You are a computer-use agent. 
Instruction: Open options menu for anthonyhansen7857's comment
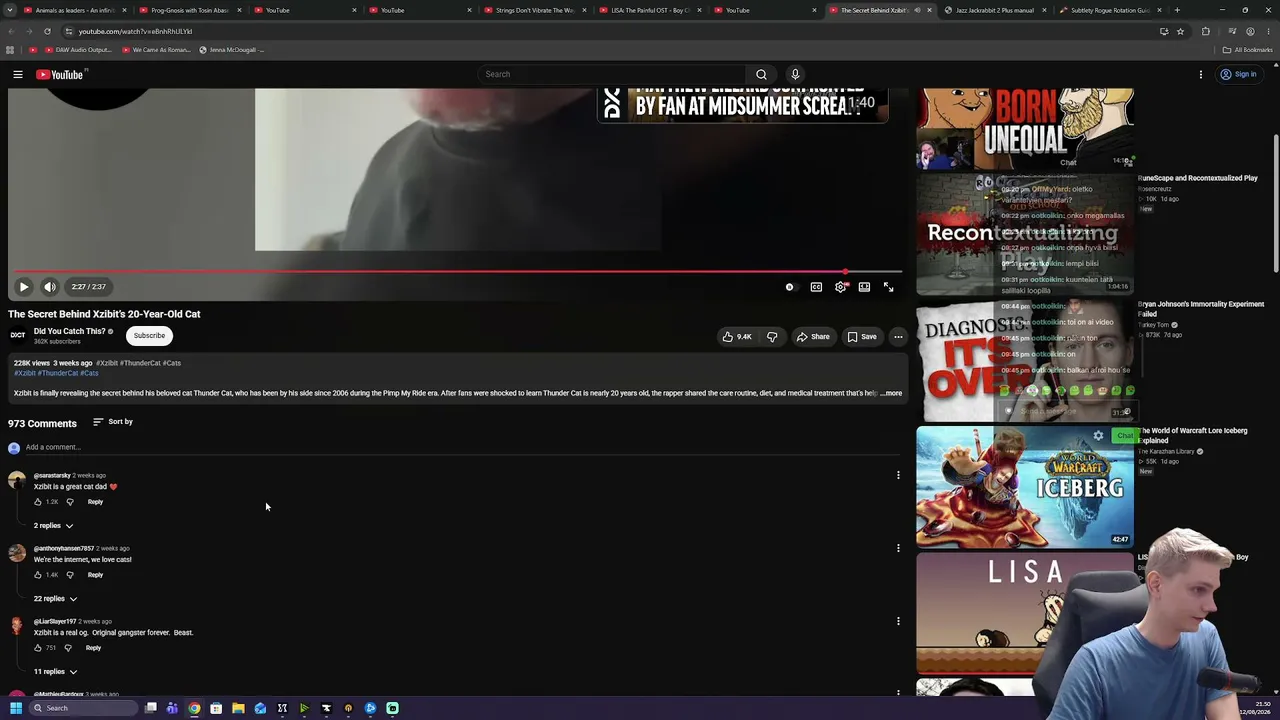pyautogui.click(x=898, y=548)
